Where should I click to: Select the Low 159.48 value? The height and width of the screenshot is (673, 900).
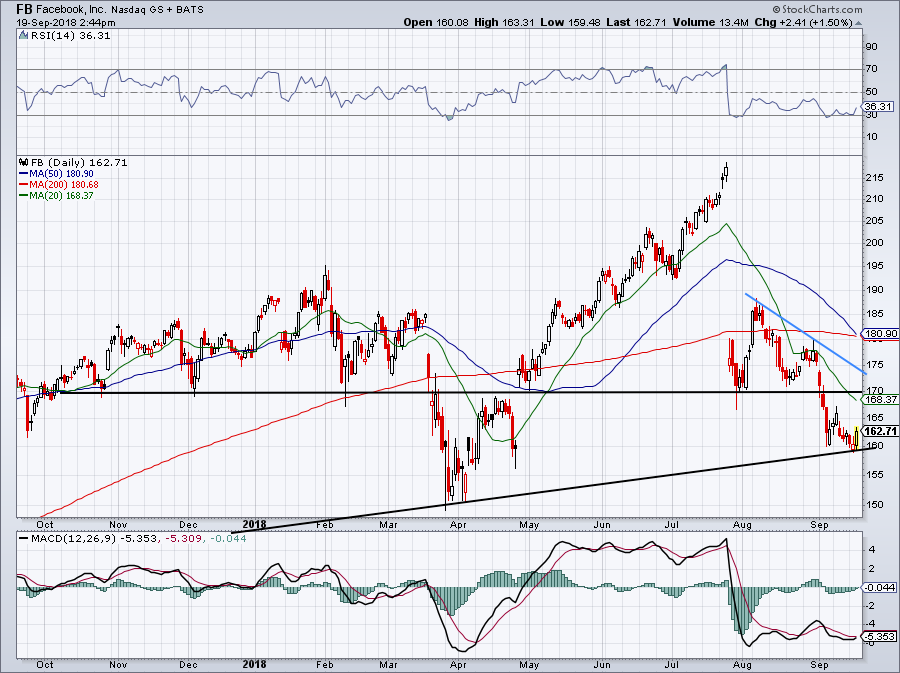pos(570,23)
